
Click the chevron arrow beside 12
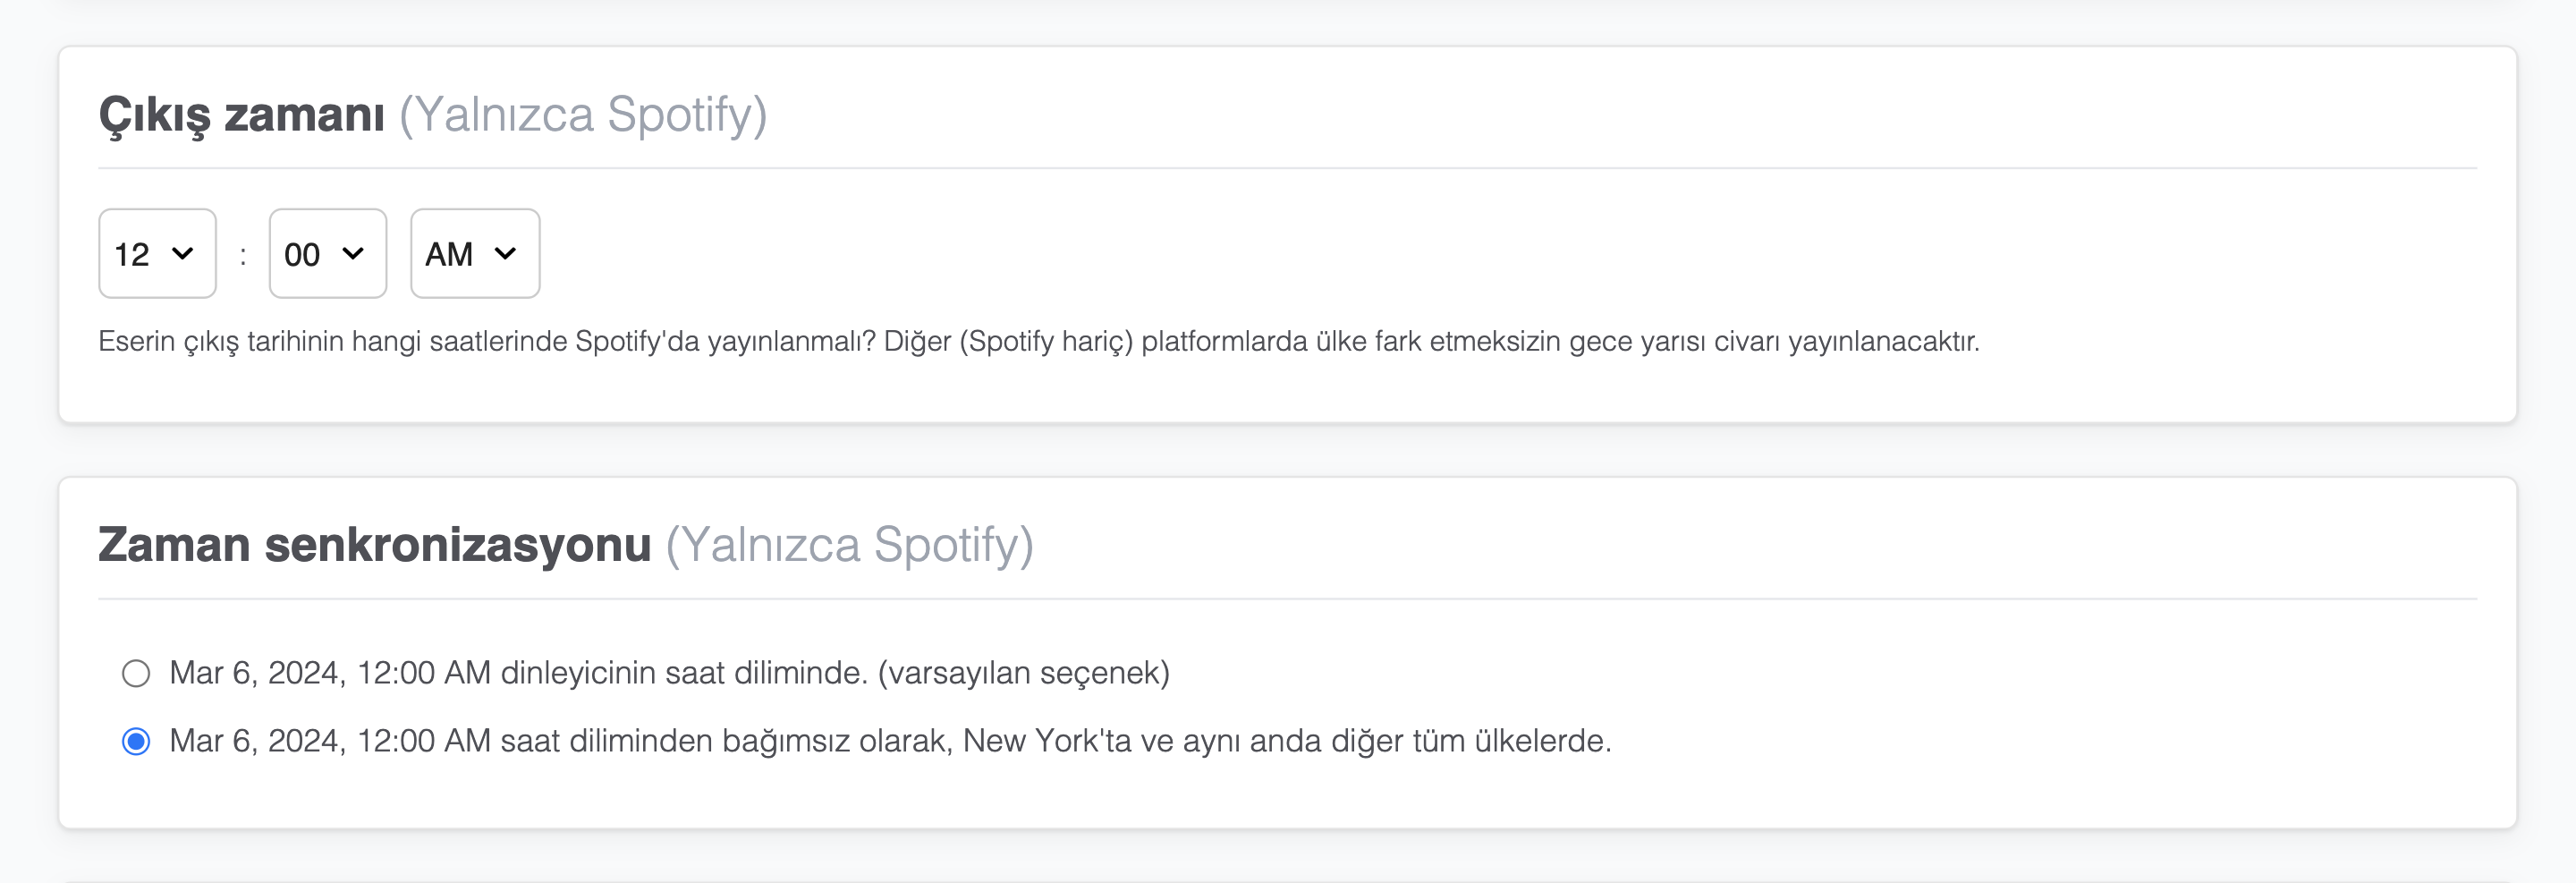pyautogui.click(x=183, y=254)
